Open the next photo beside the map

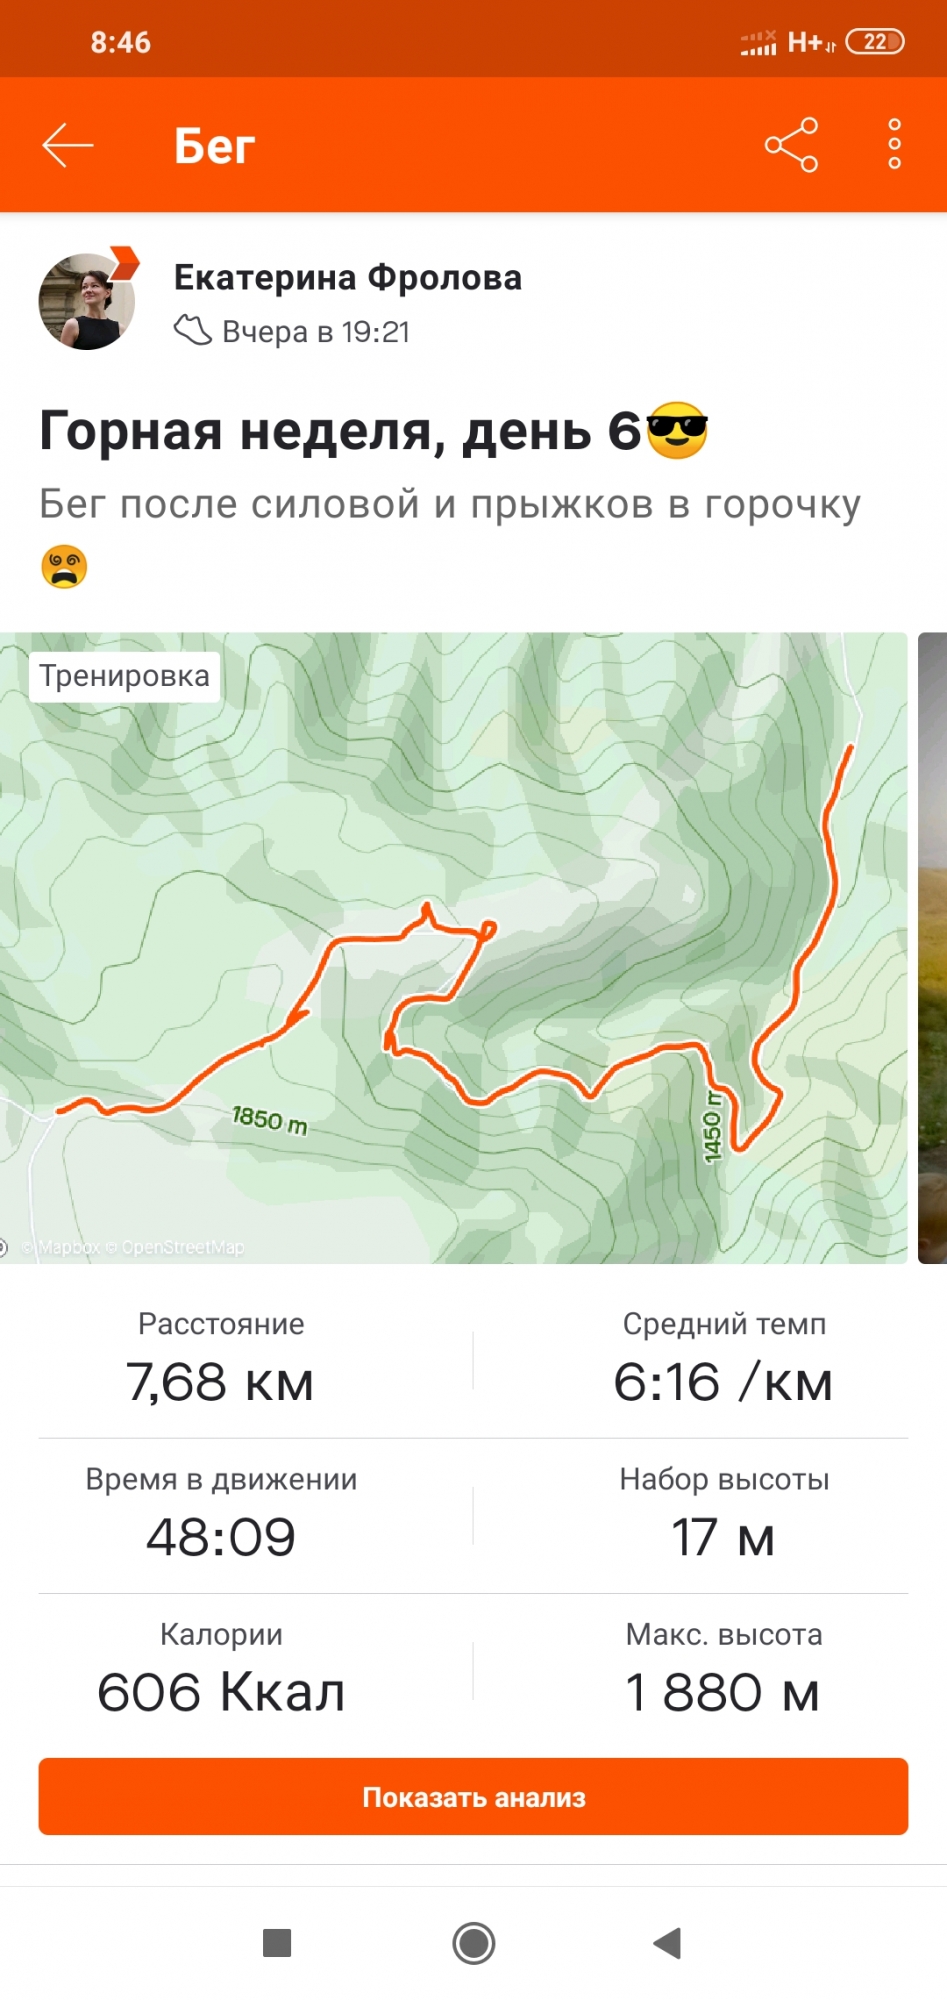point(932,948)
